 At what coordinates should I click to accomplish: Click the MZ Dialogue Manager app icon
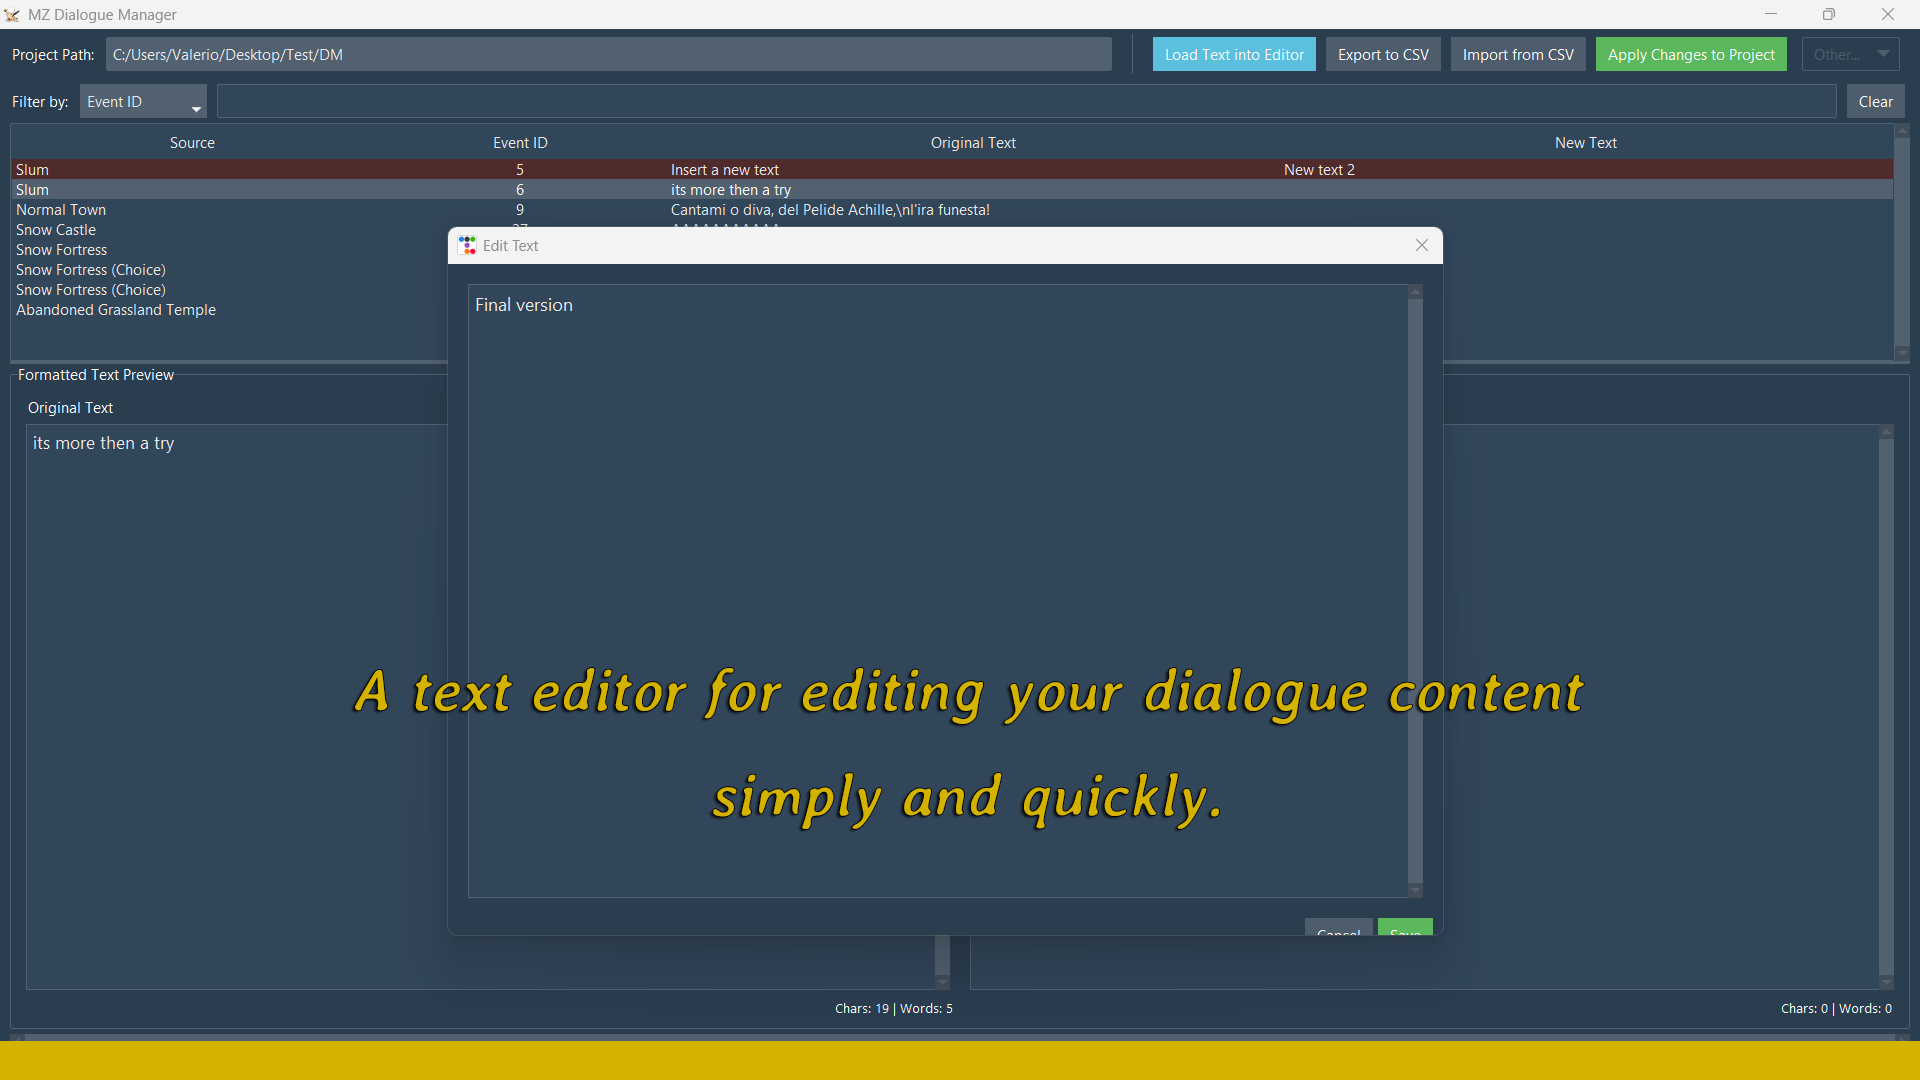[12, 15]
